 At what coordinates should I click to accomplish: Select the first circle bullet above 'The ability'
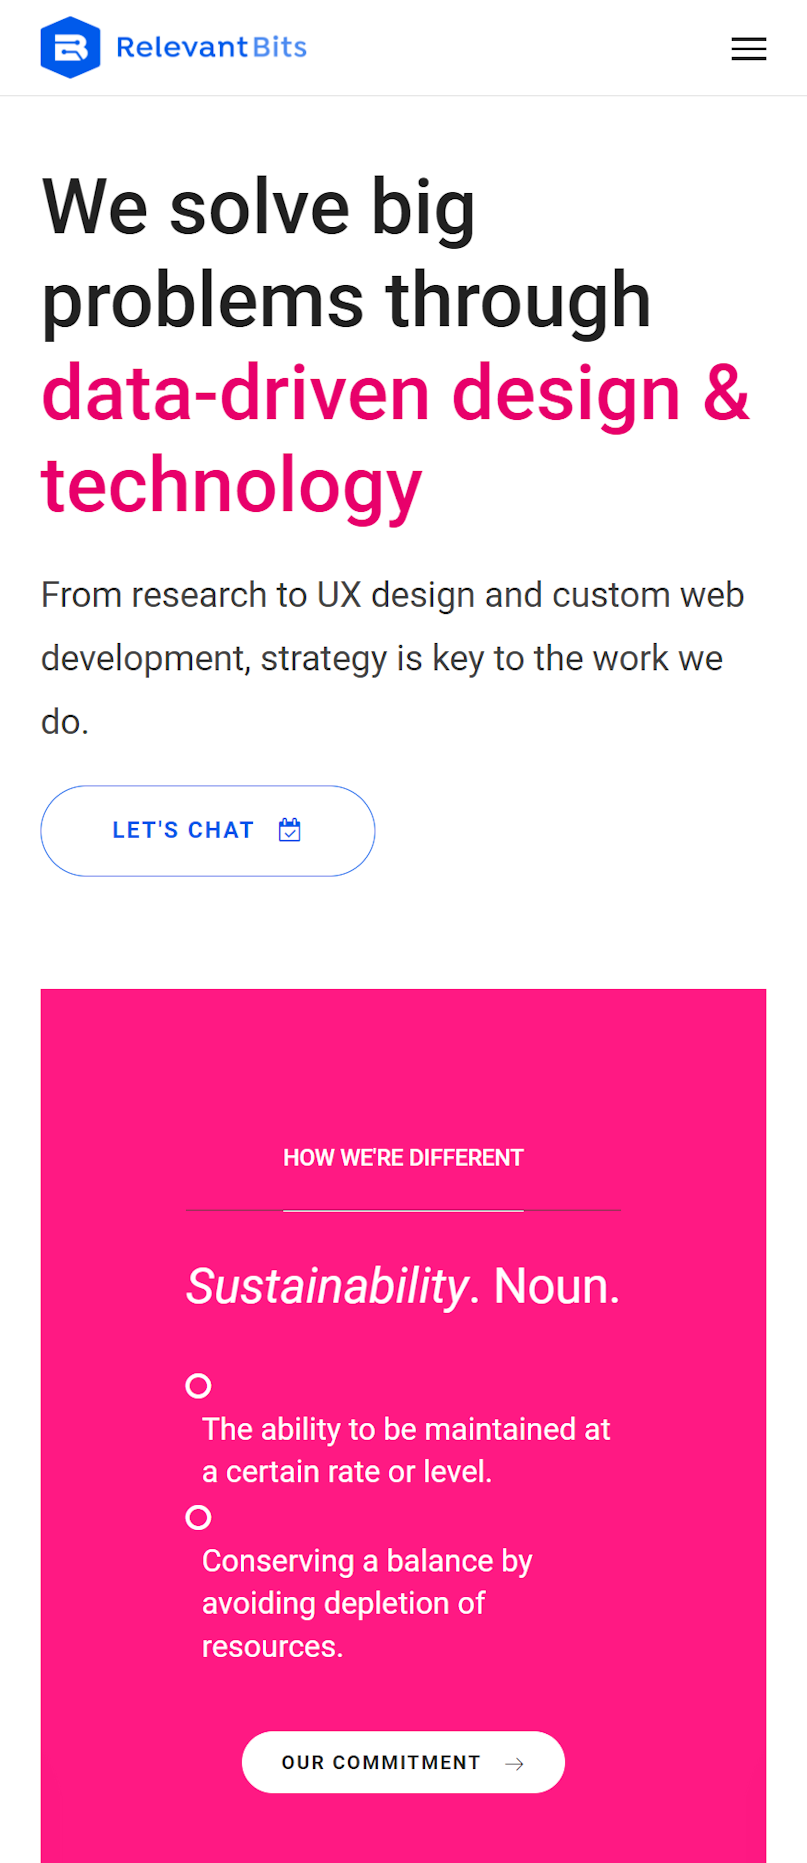point(198,1386)
